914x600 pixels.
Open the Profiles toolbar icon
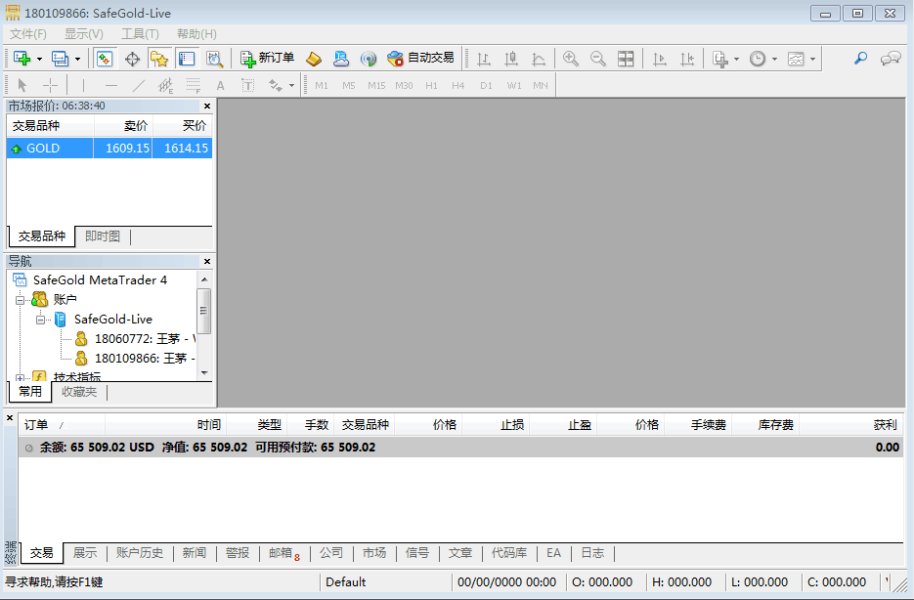59,58
